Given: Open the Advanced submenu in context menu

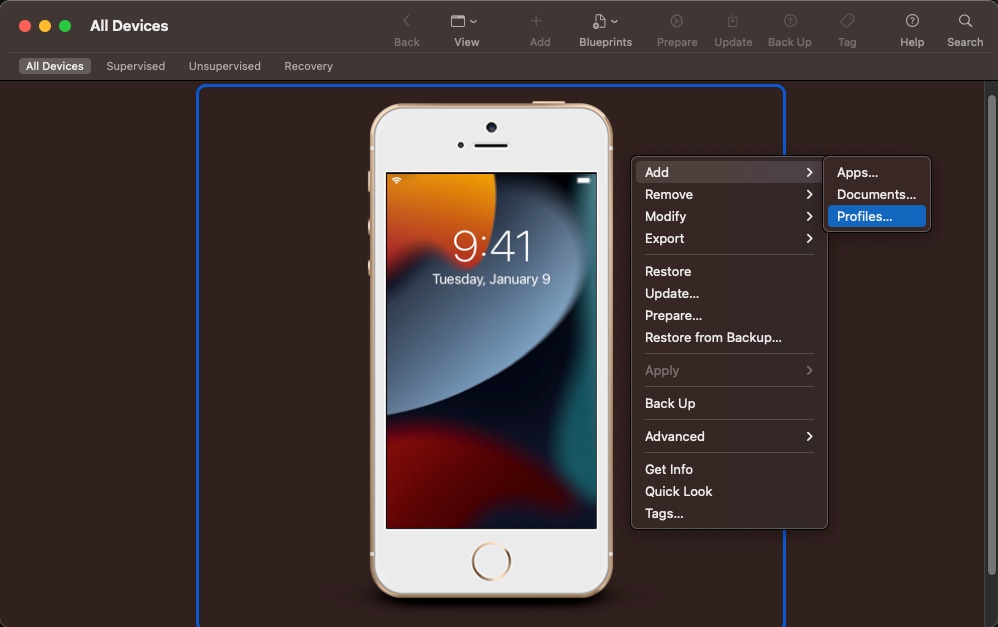Looking at the screenshot, I should (x=729, y=436).
